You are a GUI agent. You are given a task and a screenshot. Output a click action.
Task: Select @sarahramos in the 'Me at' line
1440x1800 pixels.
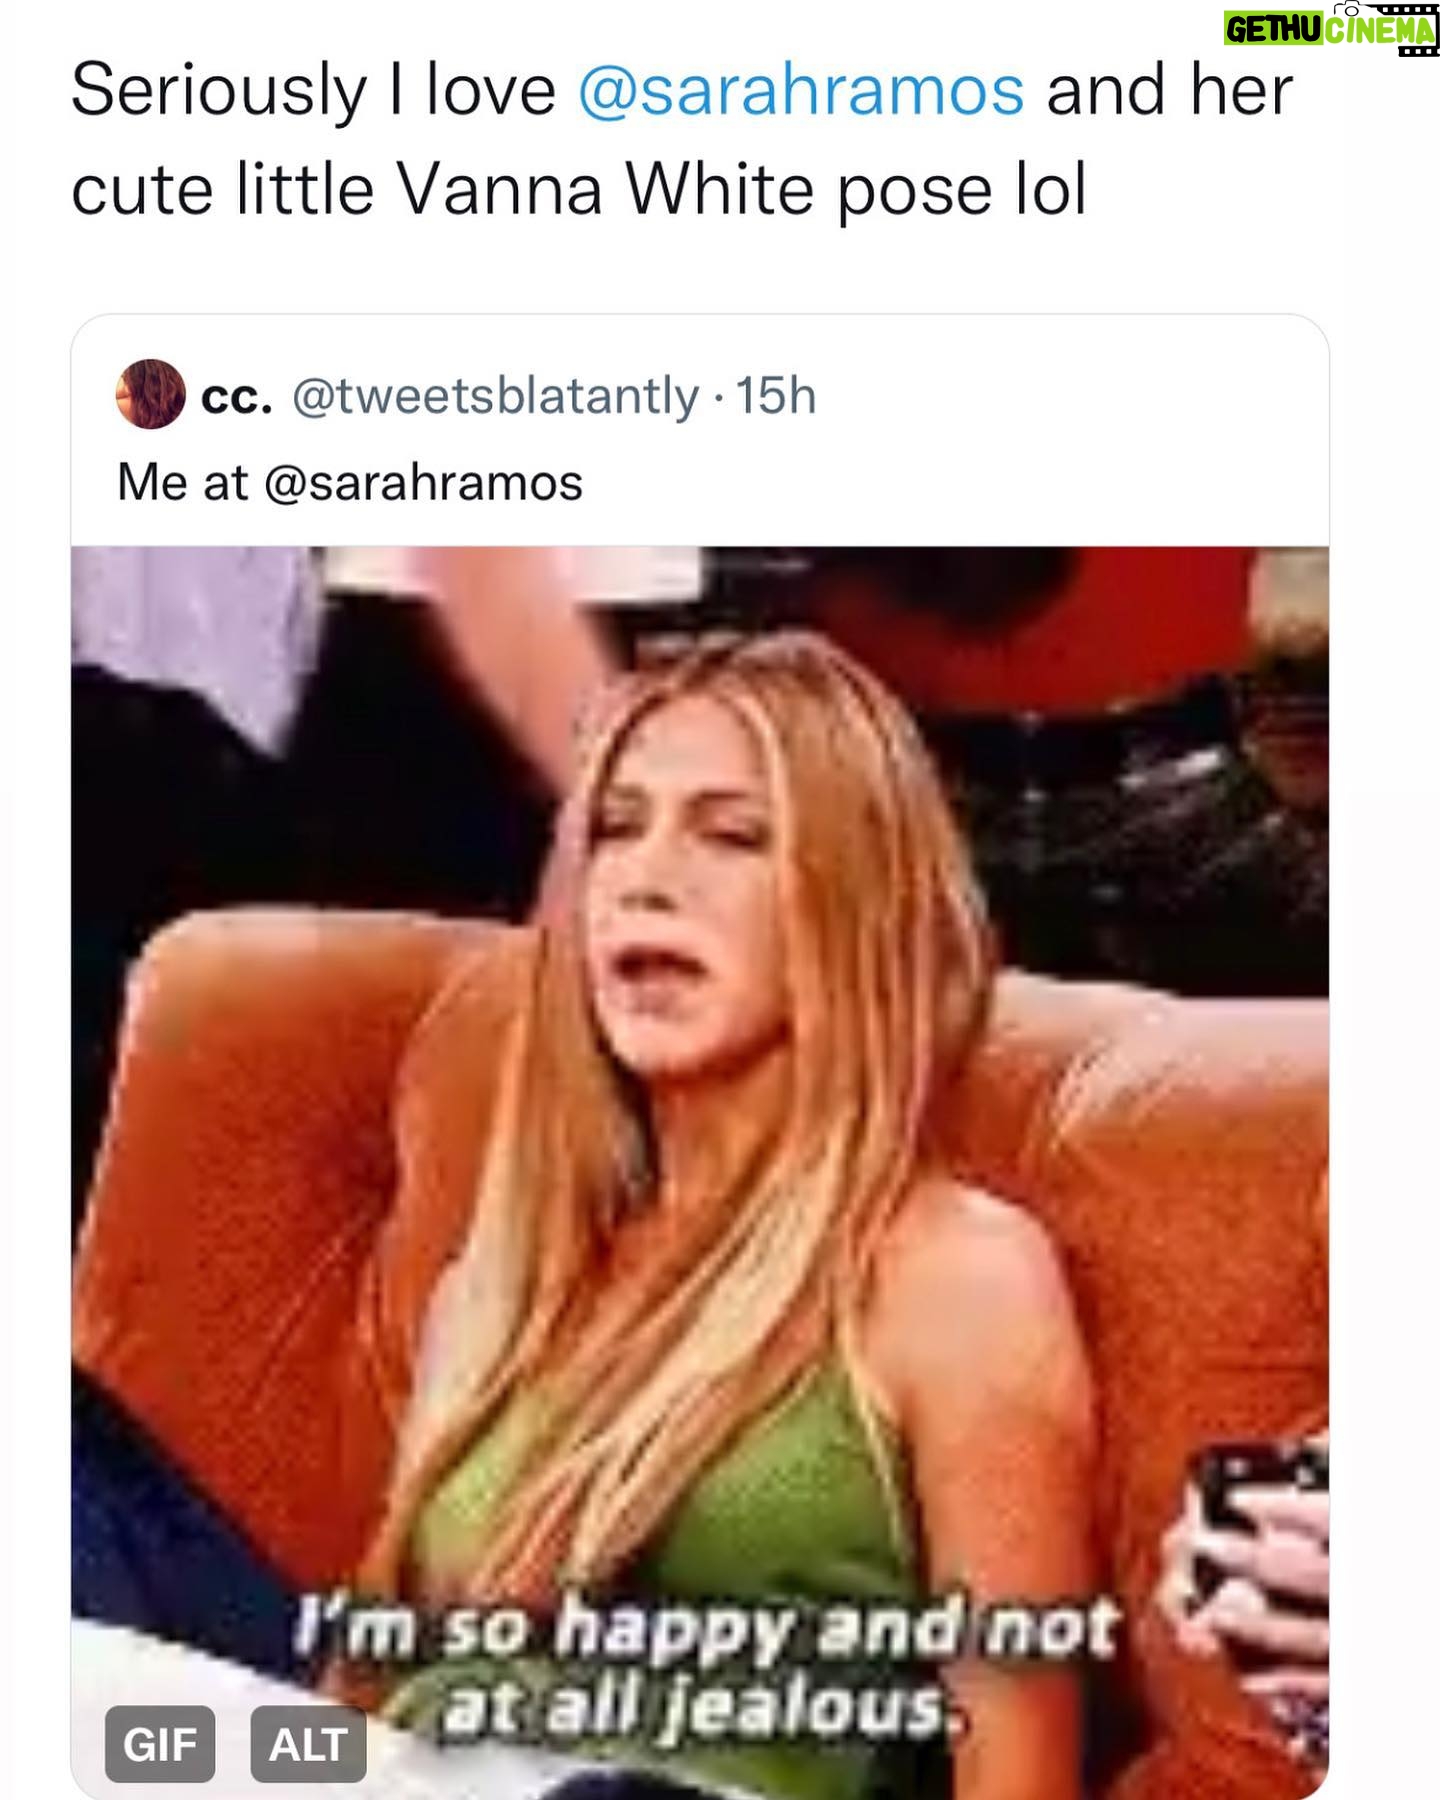pos(423,483)
